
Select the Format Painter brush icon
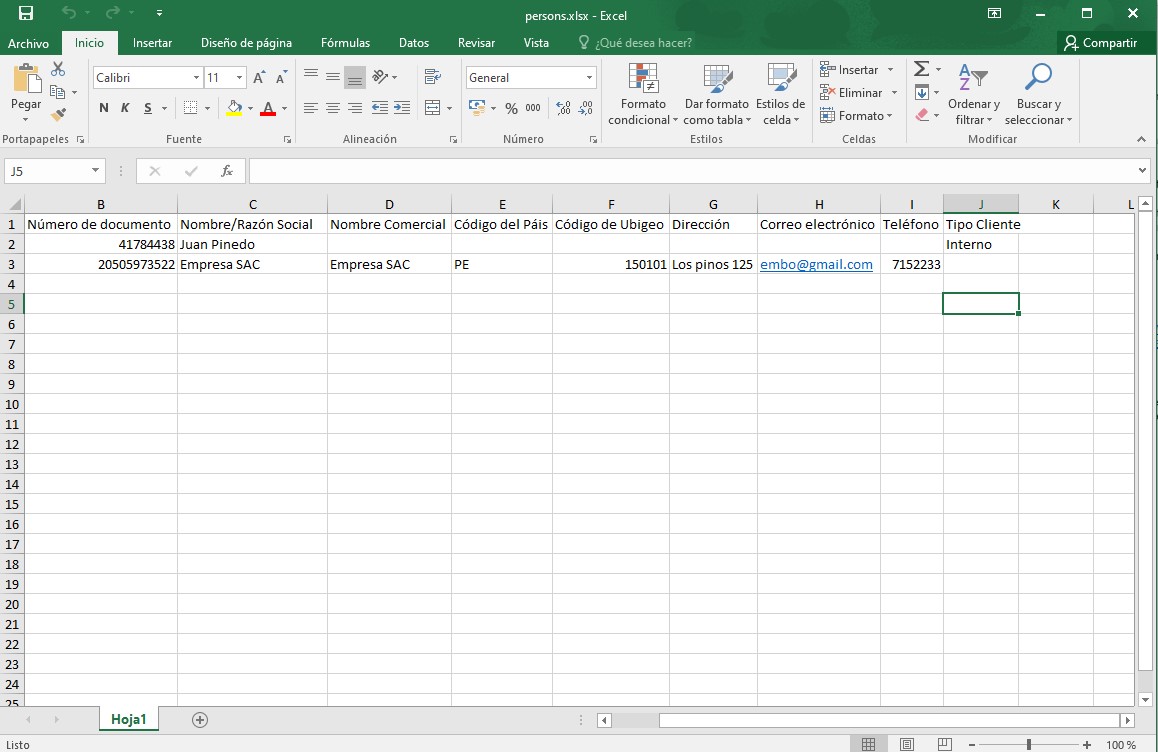[58, 115]
